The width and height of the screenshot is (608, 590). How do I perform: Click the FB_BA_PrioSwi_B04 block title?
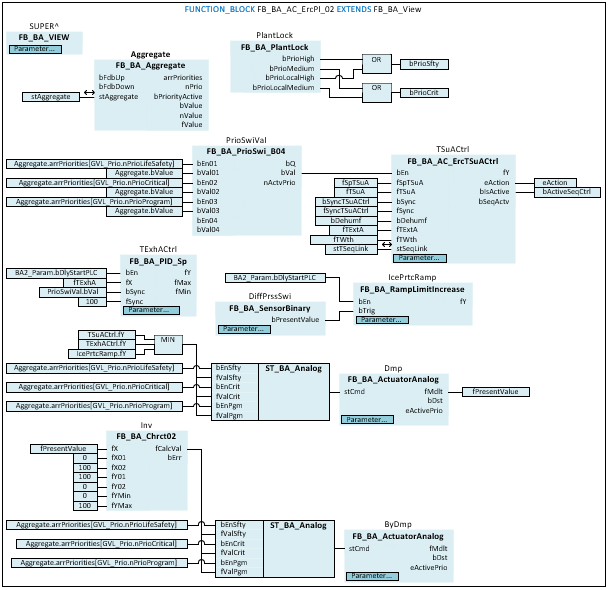[246, 151]
